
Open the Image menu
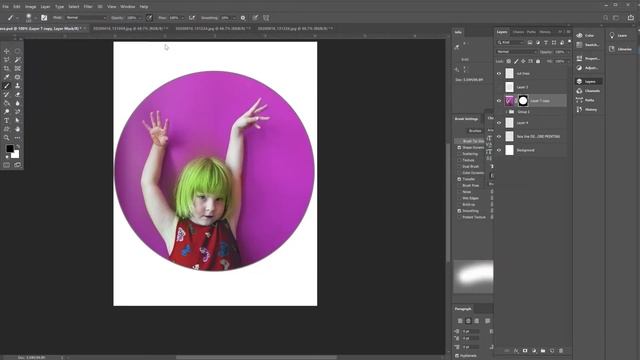click(31, 7)
